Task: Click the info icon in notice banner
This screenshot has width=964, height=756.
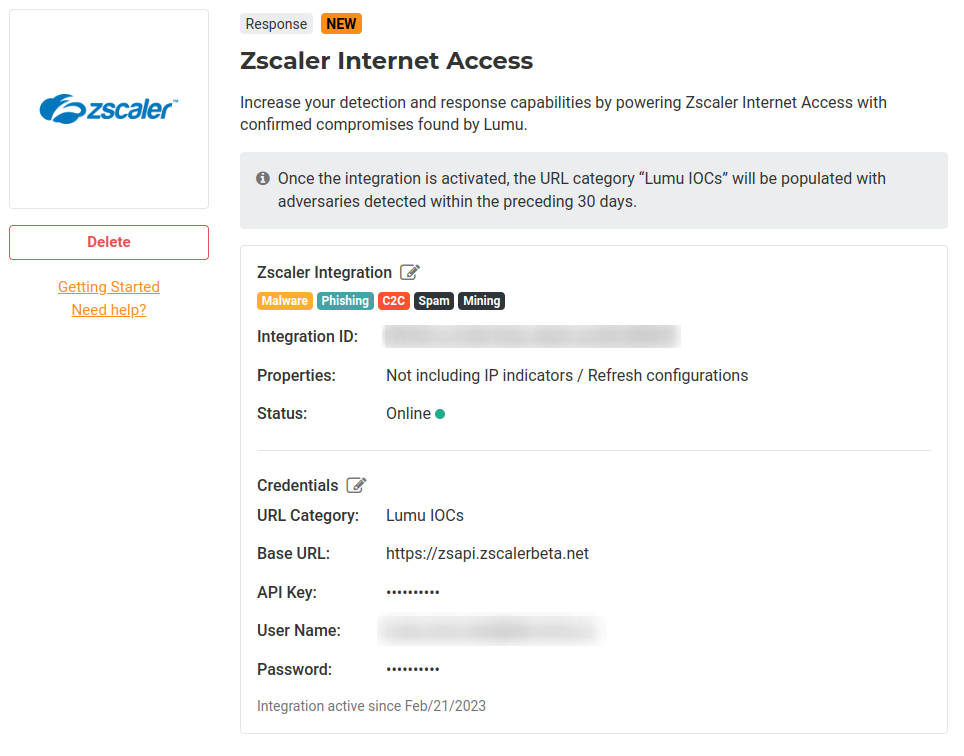Action: (x=263, y=178)
